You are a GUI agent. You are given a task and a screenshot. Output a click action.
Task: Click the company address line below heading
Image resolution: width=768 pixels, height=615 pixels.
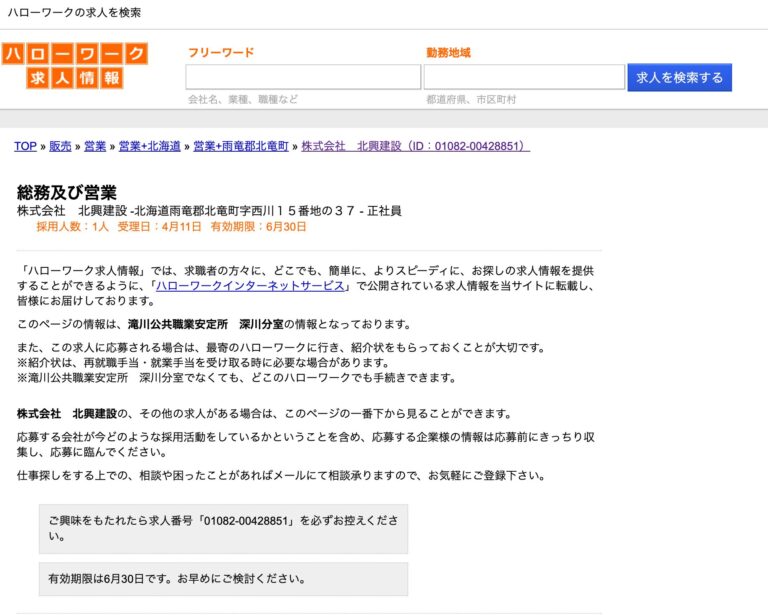point(209,211)
